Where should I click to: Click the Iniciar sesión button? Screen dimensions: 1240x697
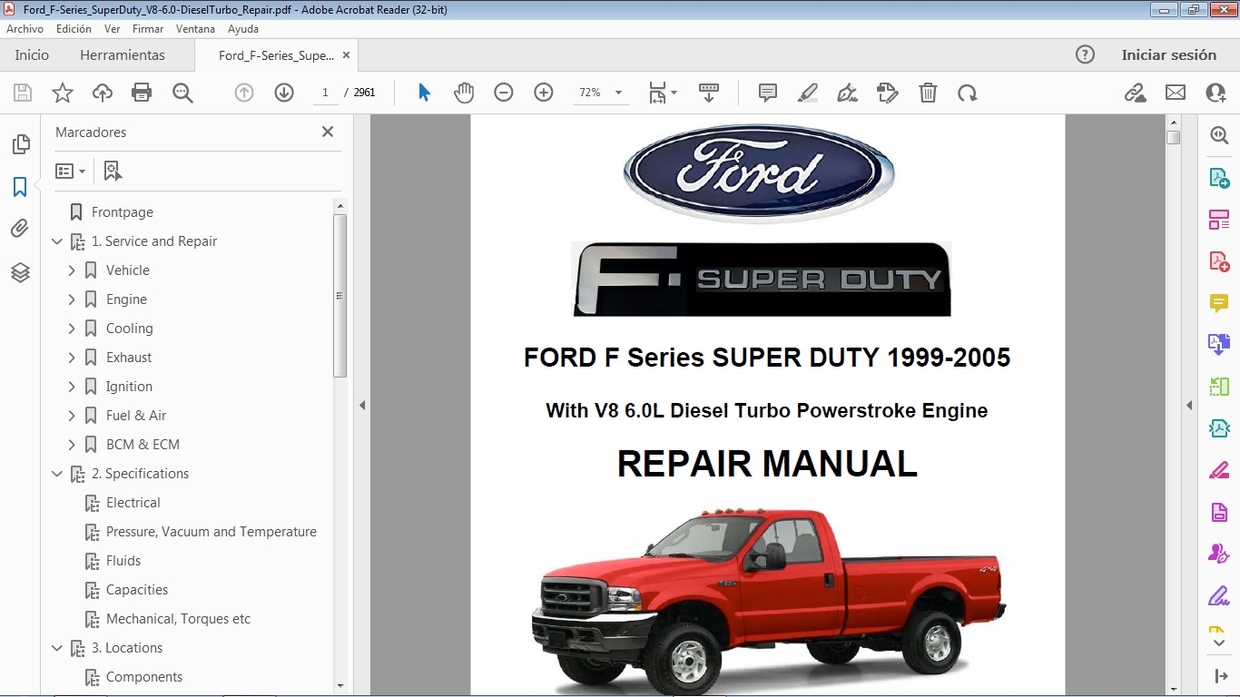[x=1170, y=55]
